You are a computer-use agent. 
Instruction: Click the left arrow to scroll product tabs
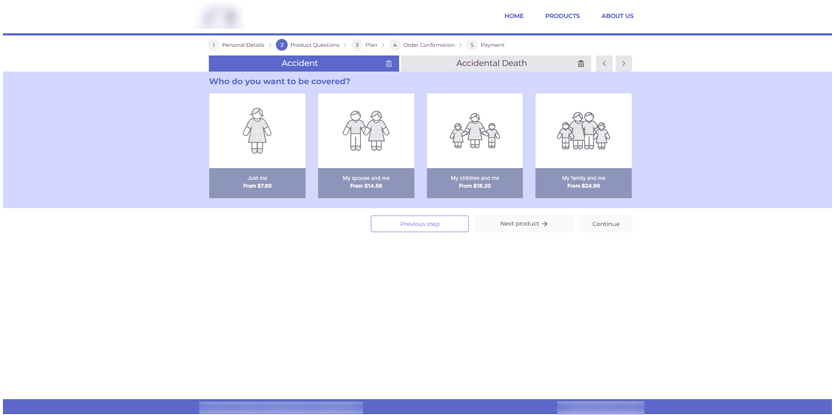[x=604, y=64]
